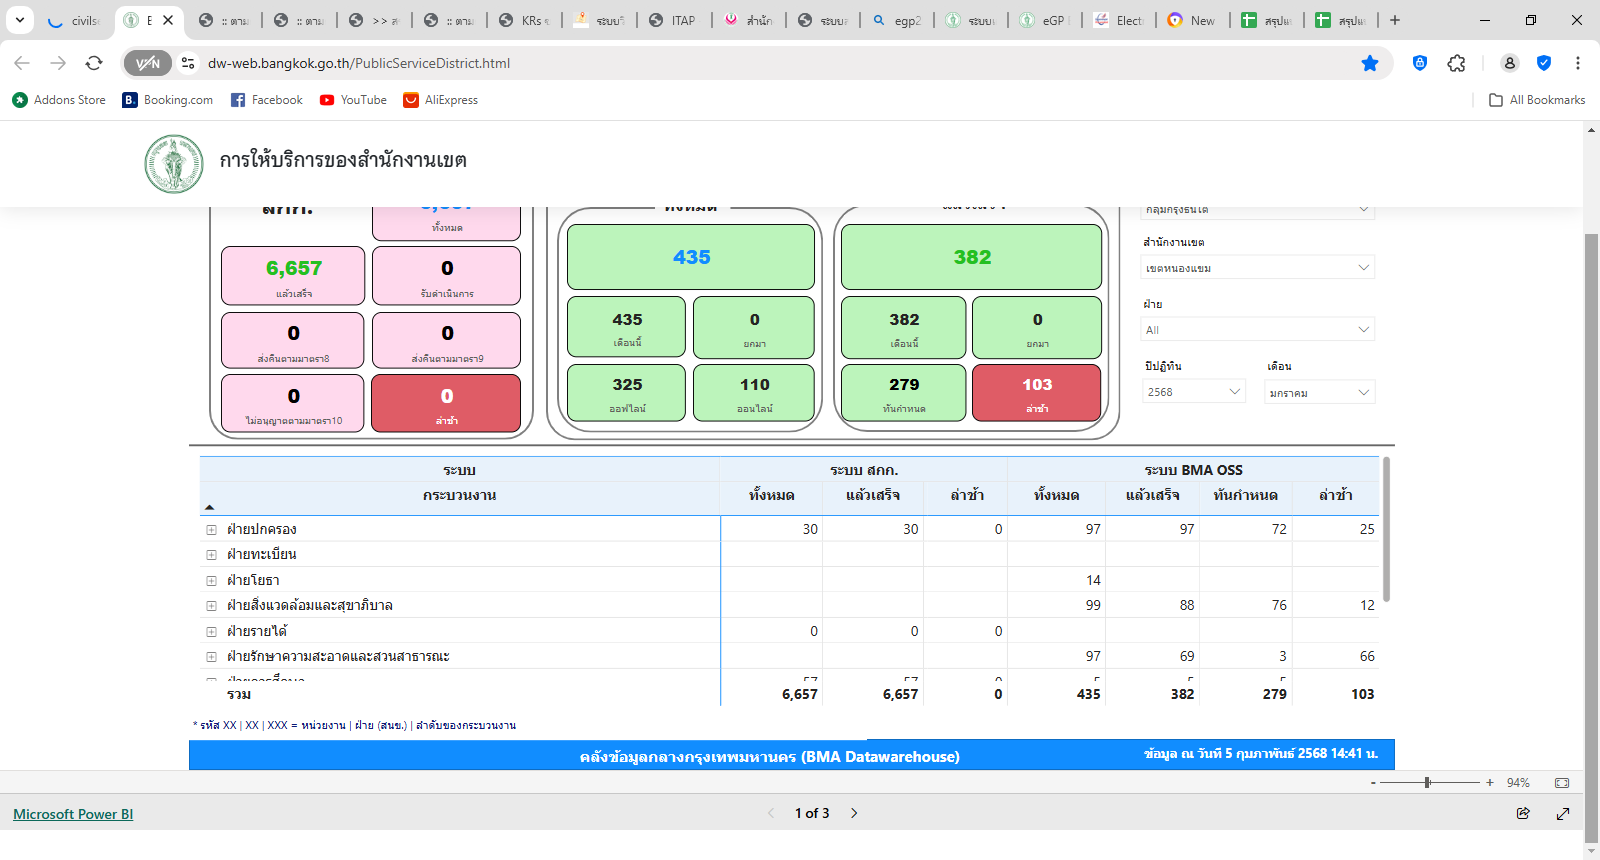Click the Bangkok emblem logo
1600x860 pixels.
174,164
